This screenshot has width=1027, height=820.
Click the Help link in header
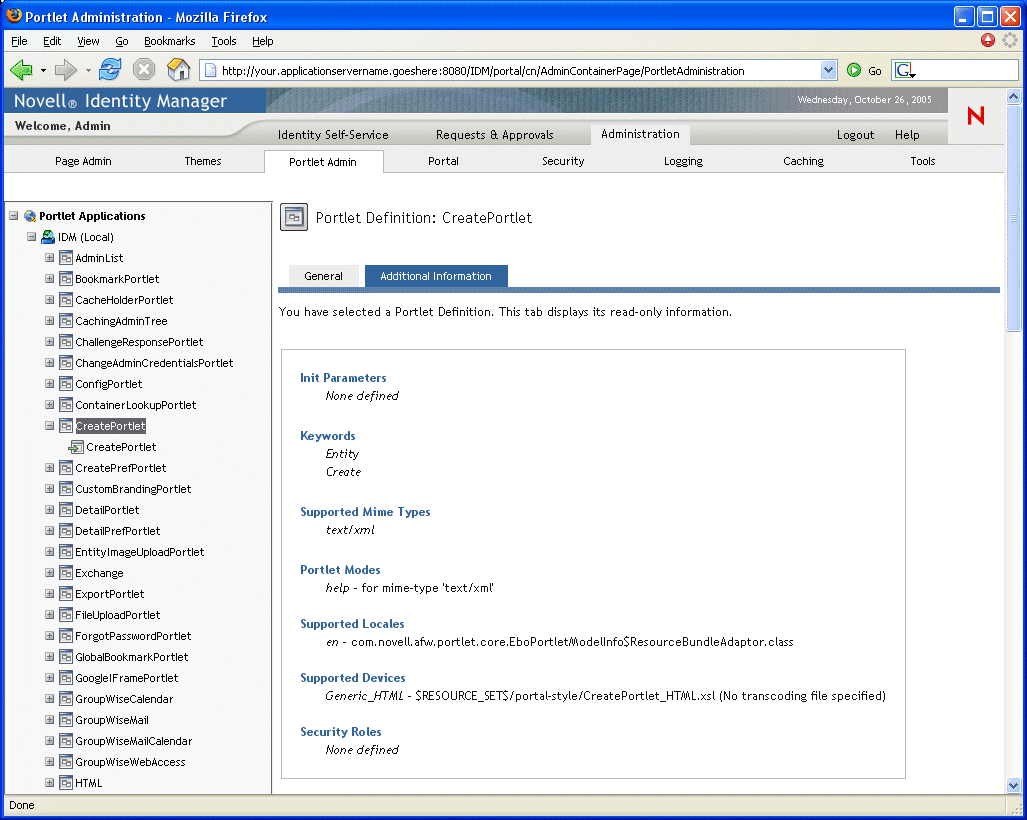(907, 135)
